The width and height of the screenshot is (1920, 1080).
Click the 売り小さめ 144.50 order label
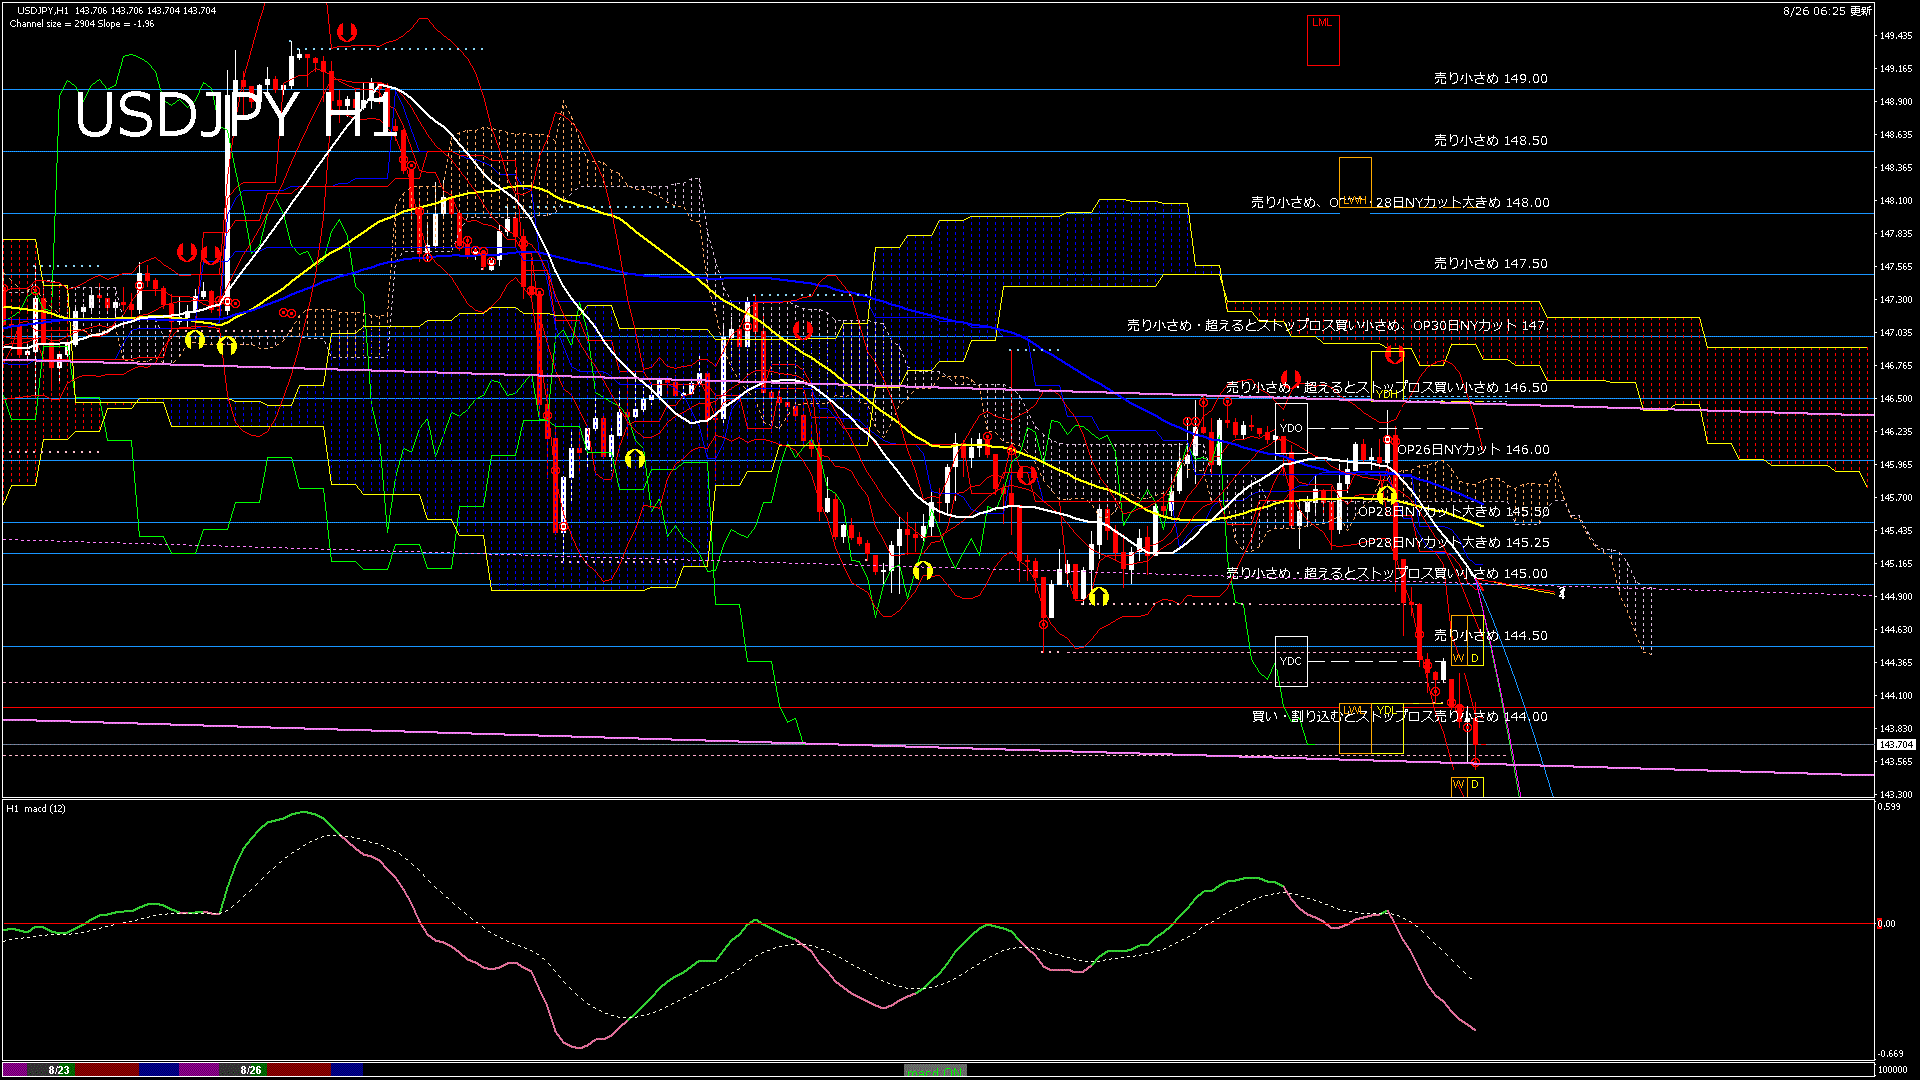click(x=1491, y=635)
